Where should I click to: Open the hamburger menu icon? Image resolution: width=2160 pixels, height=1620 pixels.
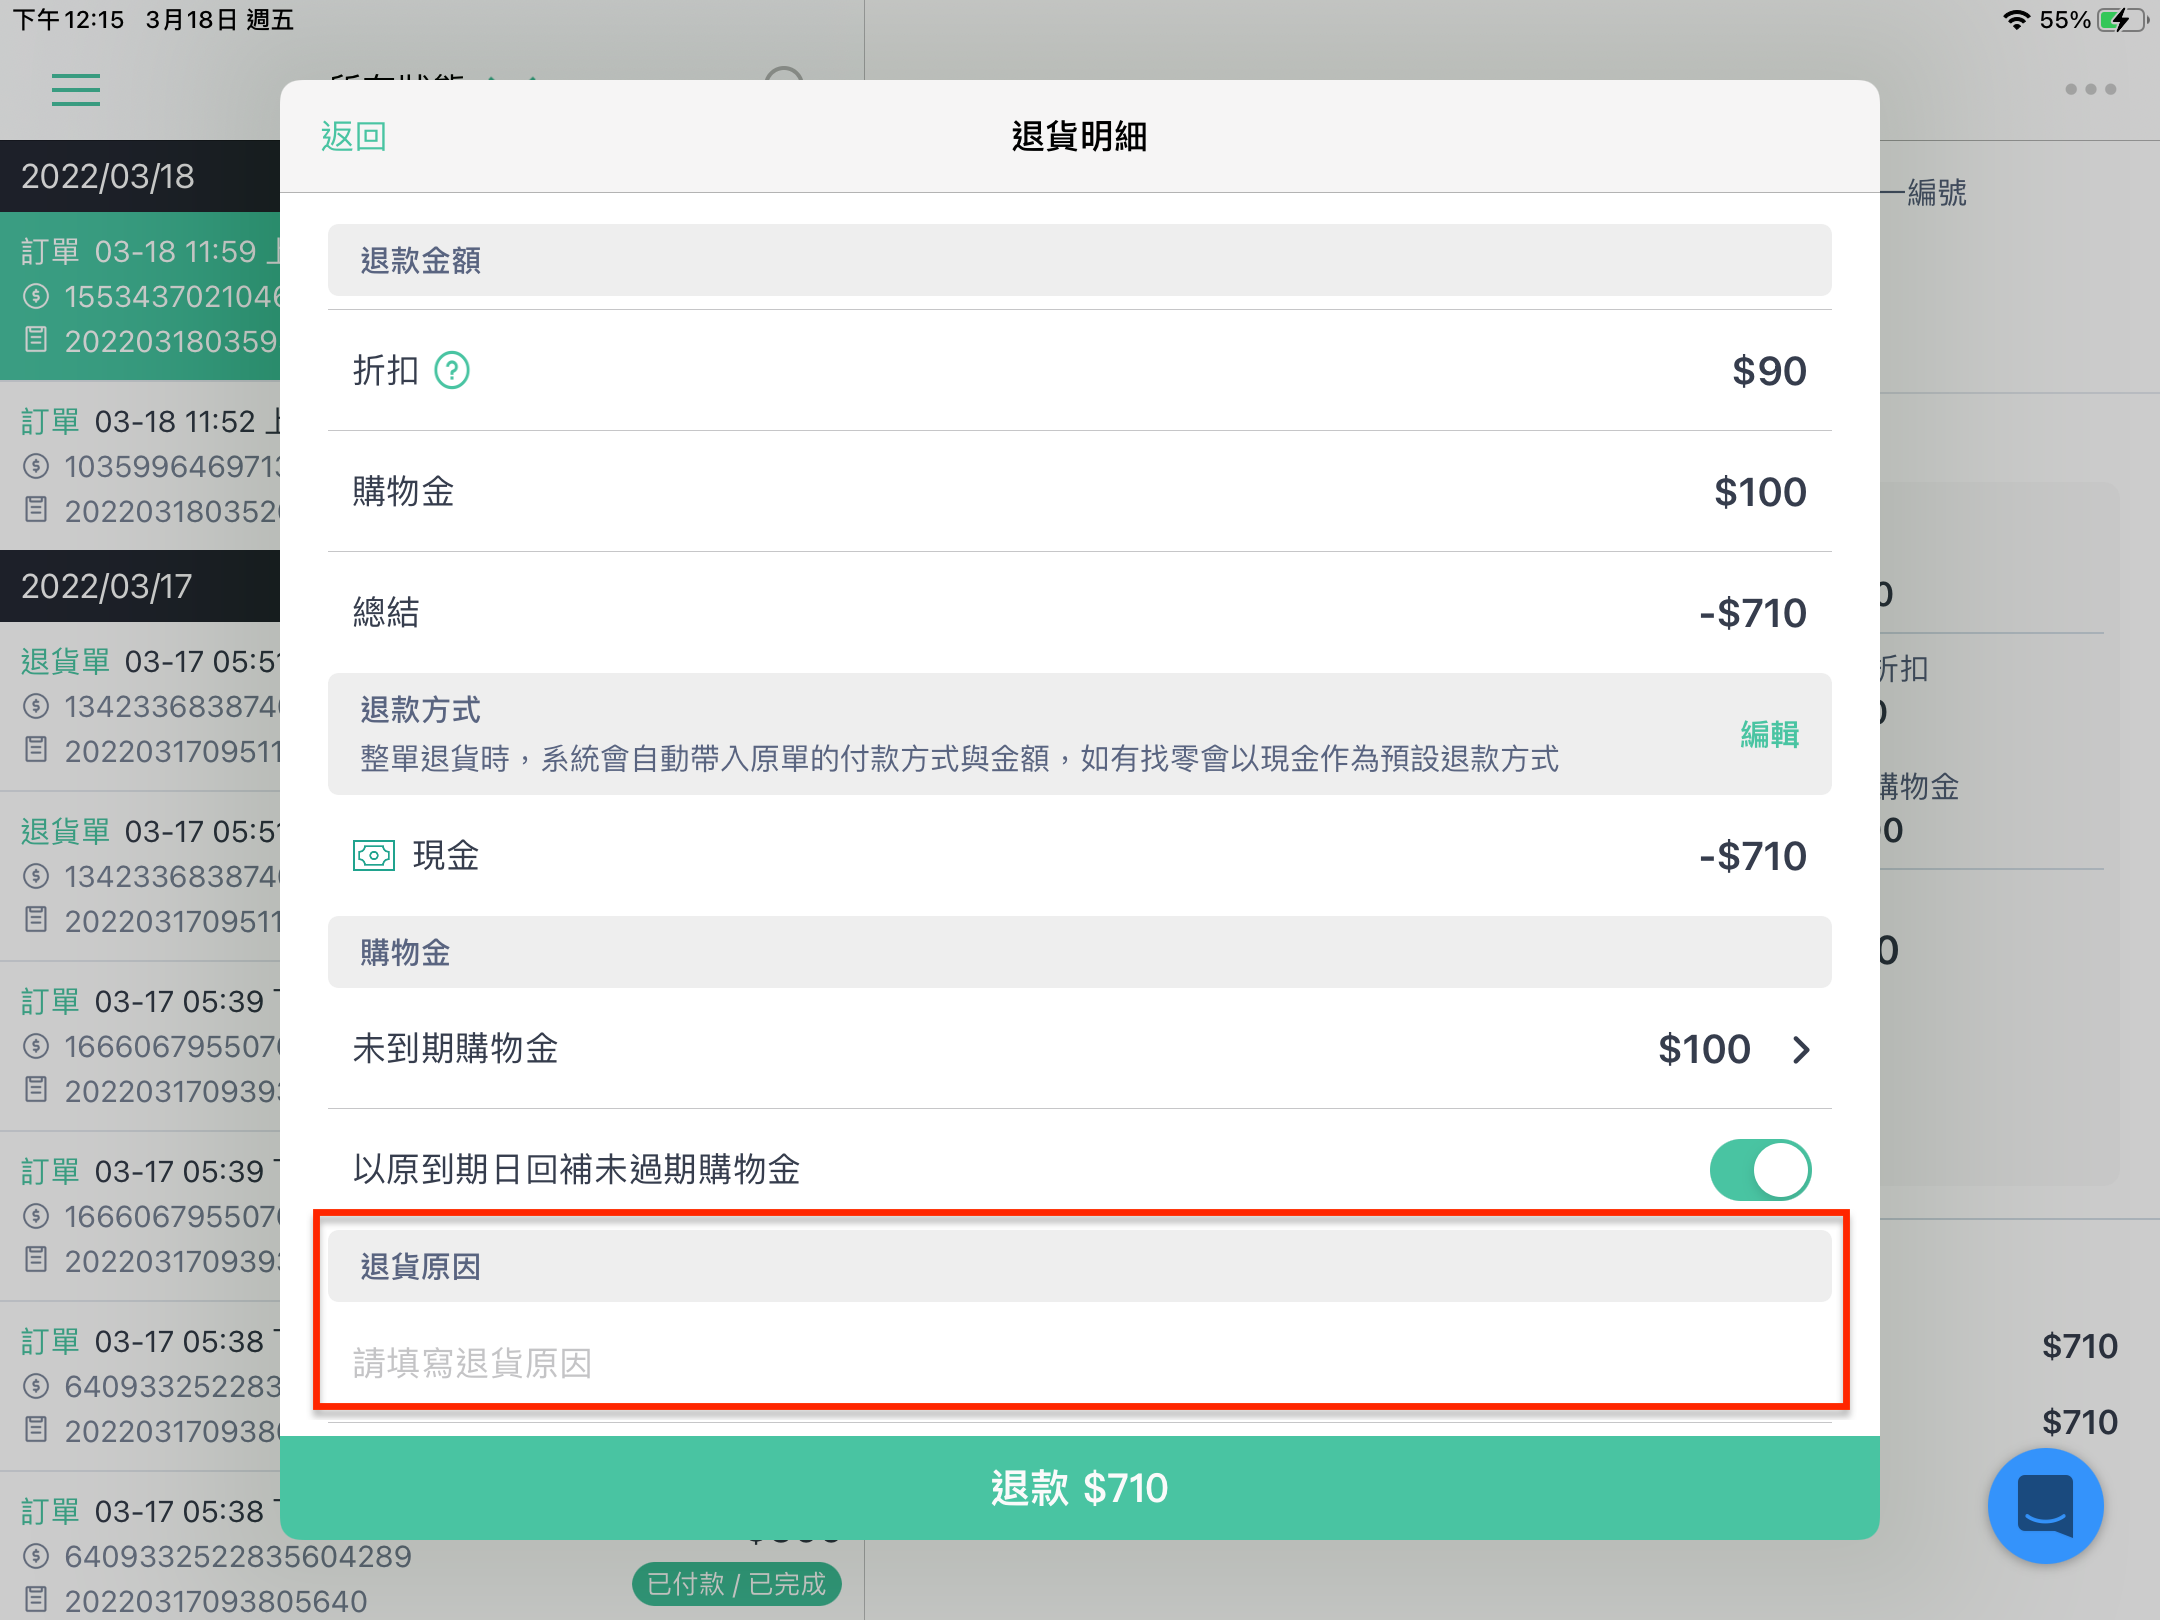click(76, 90)
